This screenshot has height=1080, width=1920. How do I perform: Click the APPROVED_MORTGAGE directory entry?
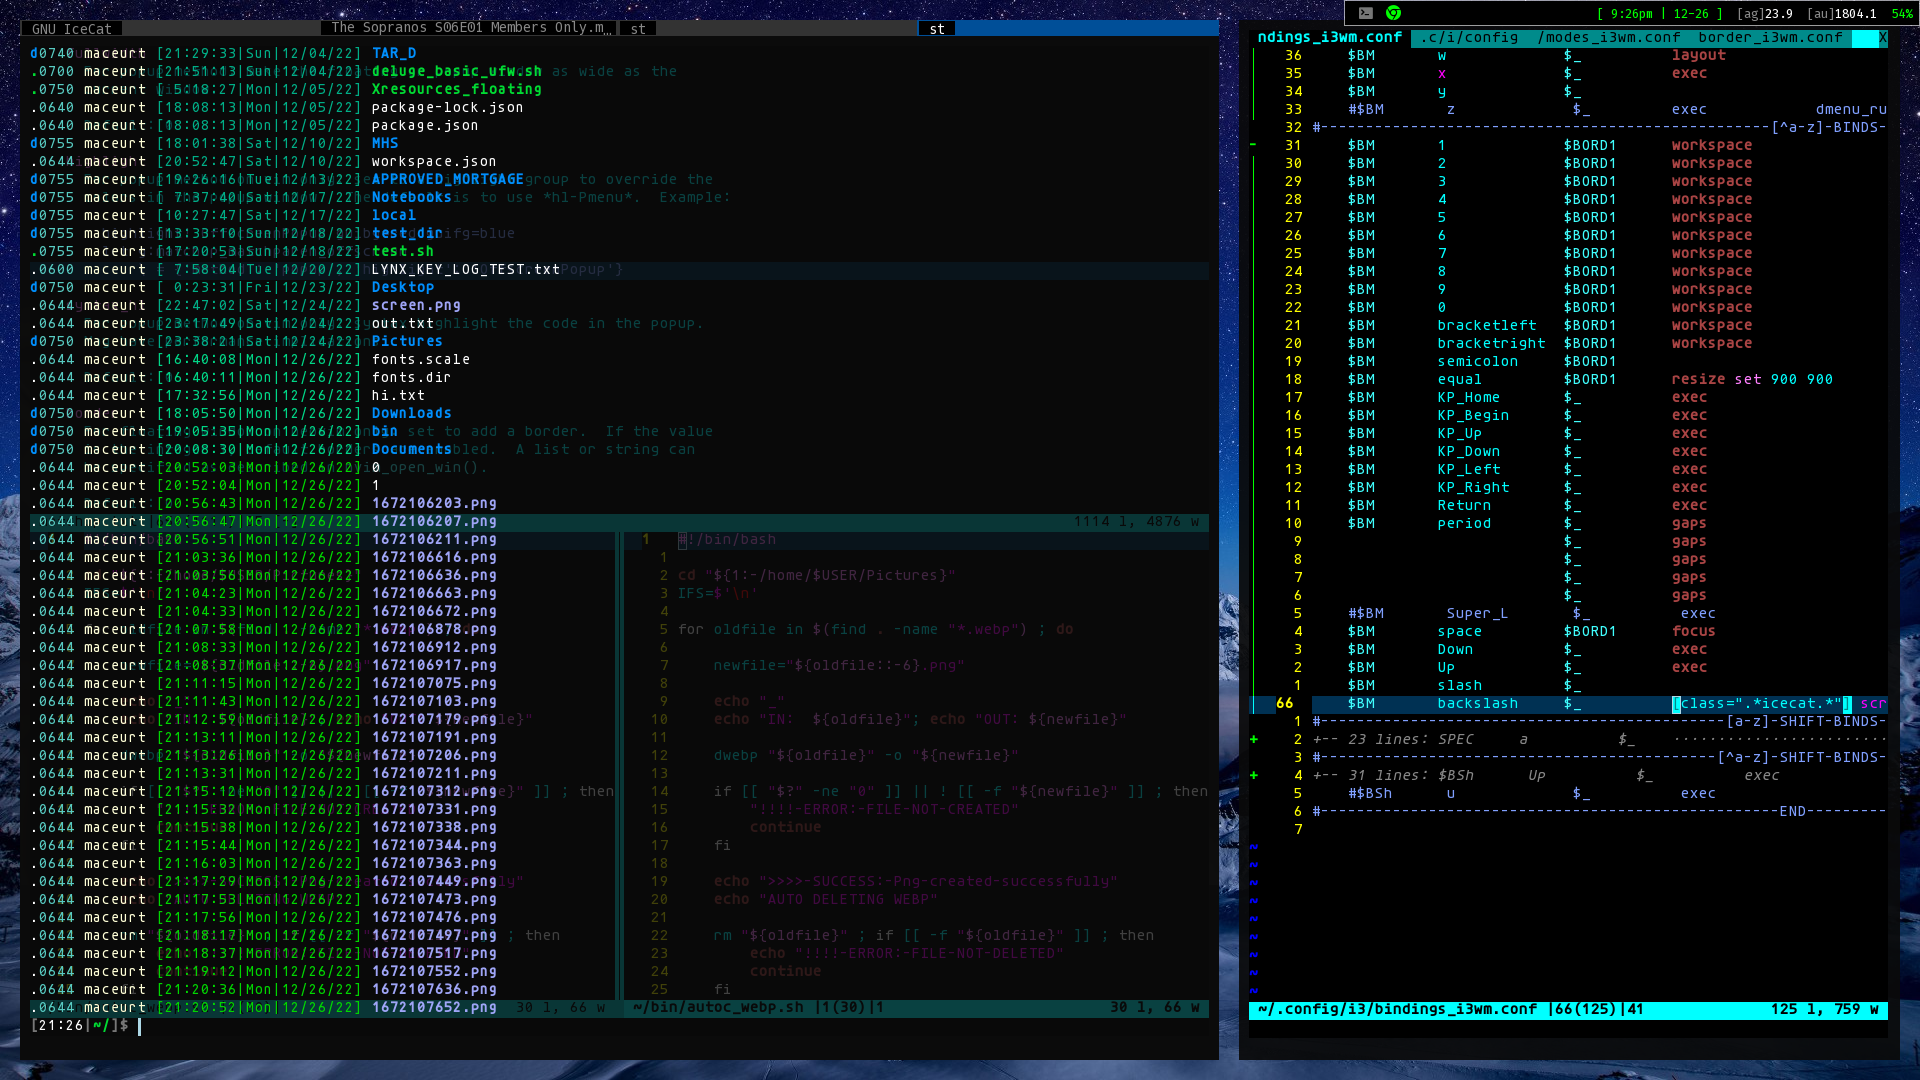tap(448, 179)
